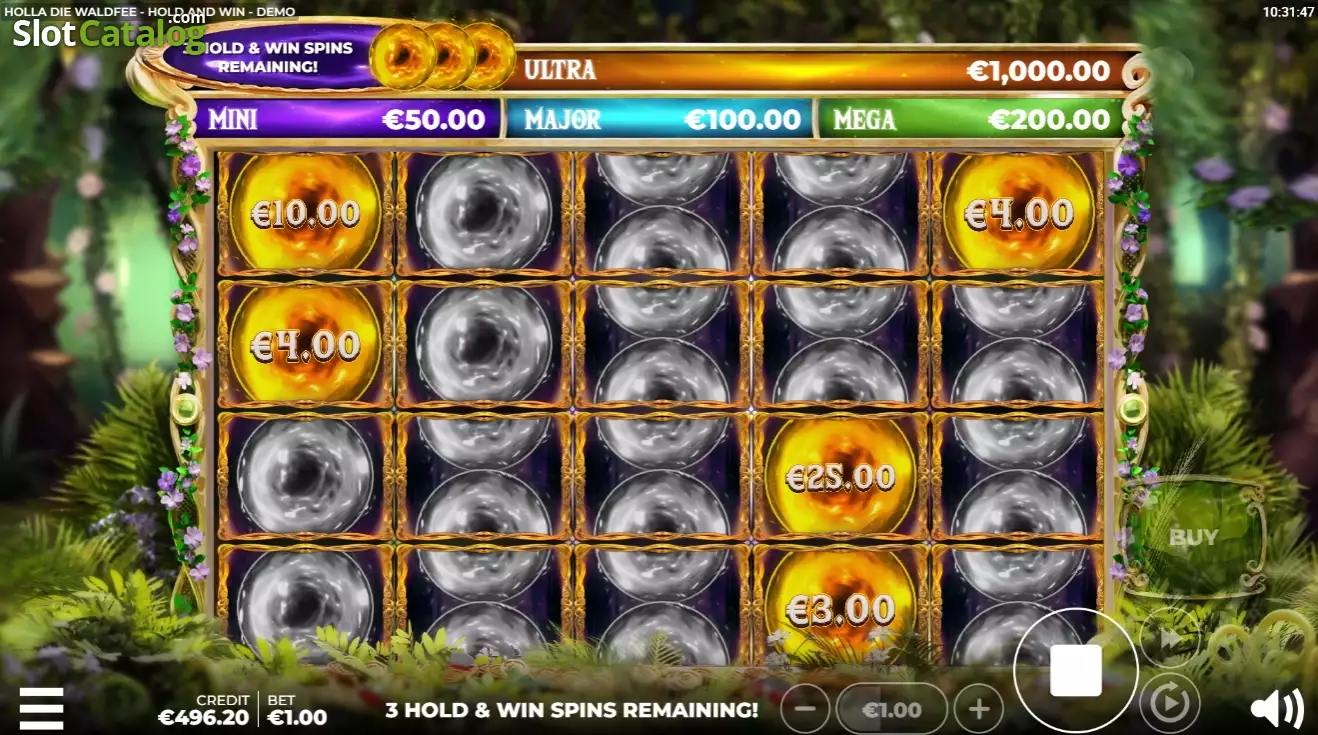Open the hamburger menu icon
This screenshot has width=1318, height=735.
pyautogui.click(x=41, y=708)
